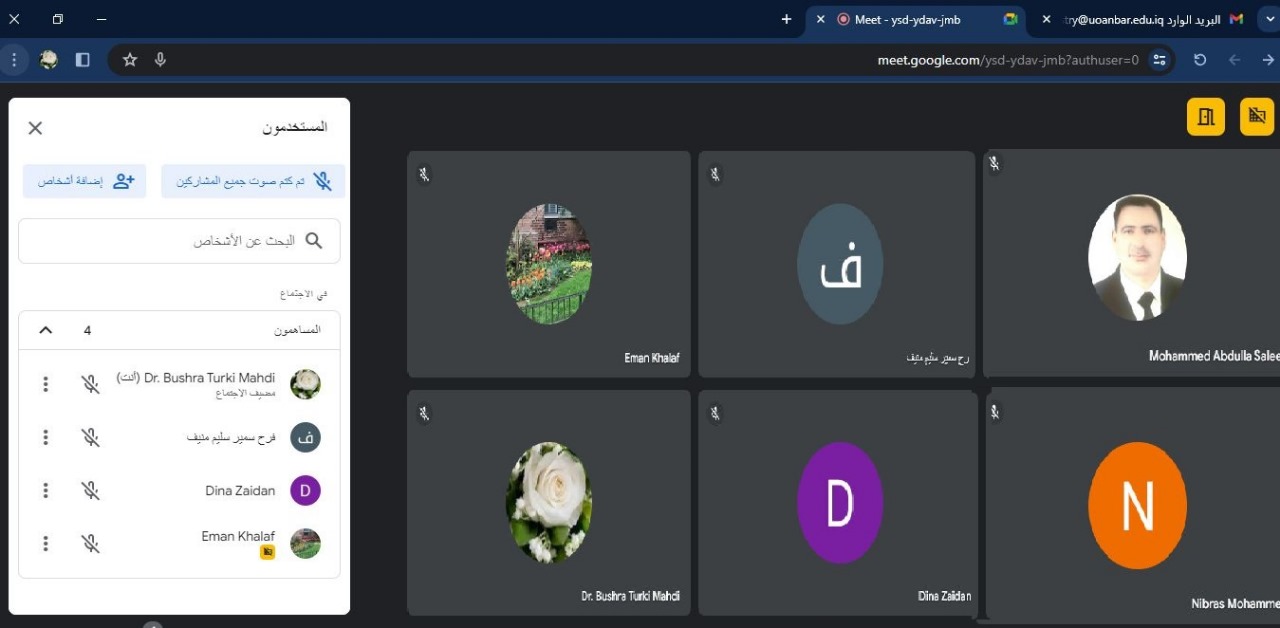Toggle microphone for فرح سمير سليم منيف row

click(x=91, y=437)
